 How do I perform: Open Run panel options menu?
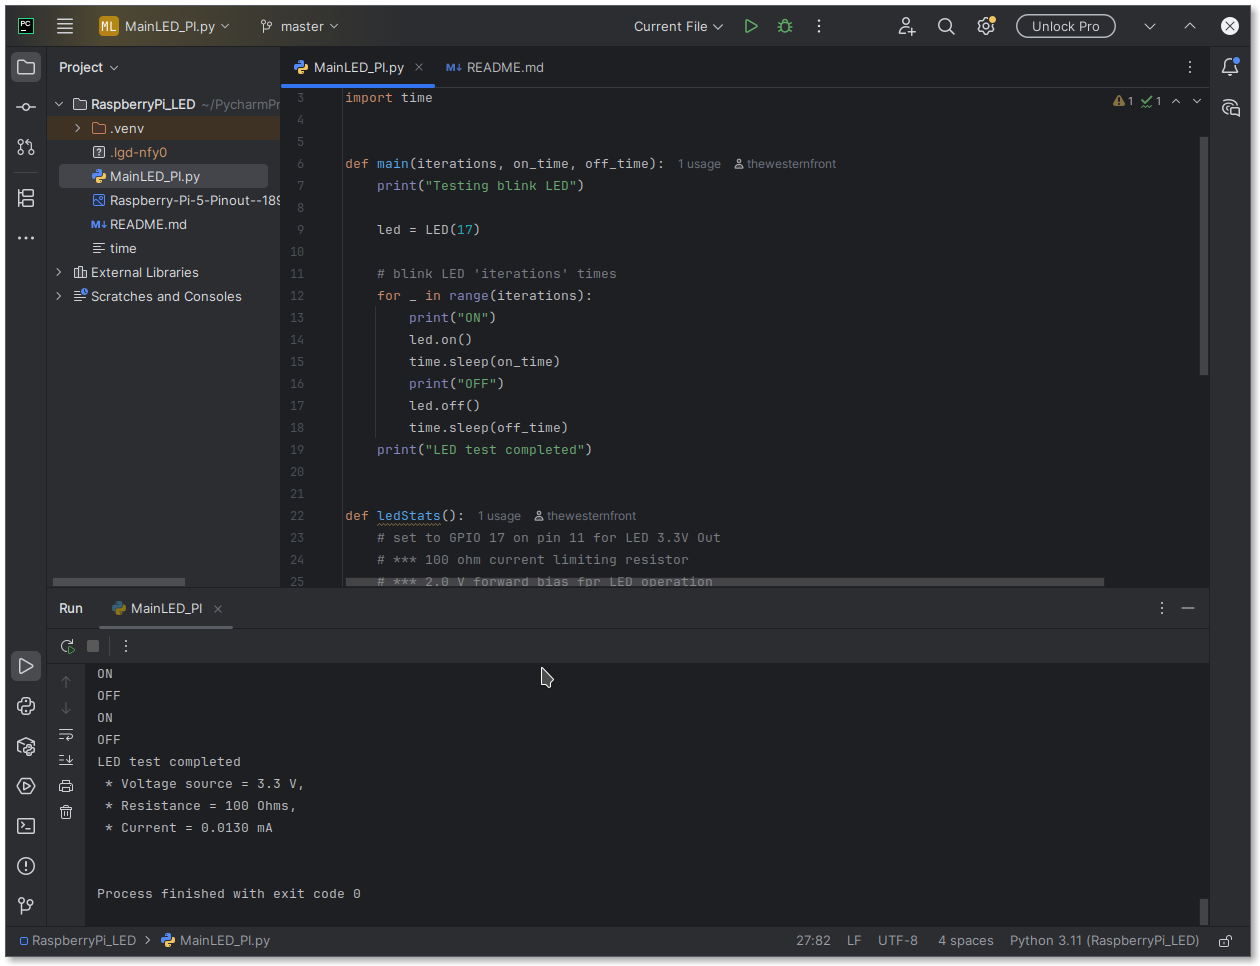1162,608
